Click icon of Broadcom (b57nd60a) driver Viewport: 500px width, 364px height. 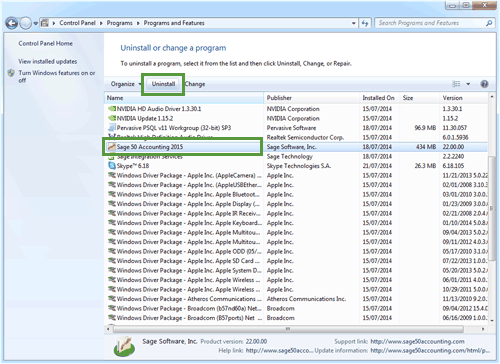(112, 308)
